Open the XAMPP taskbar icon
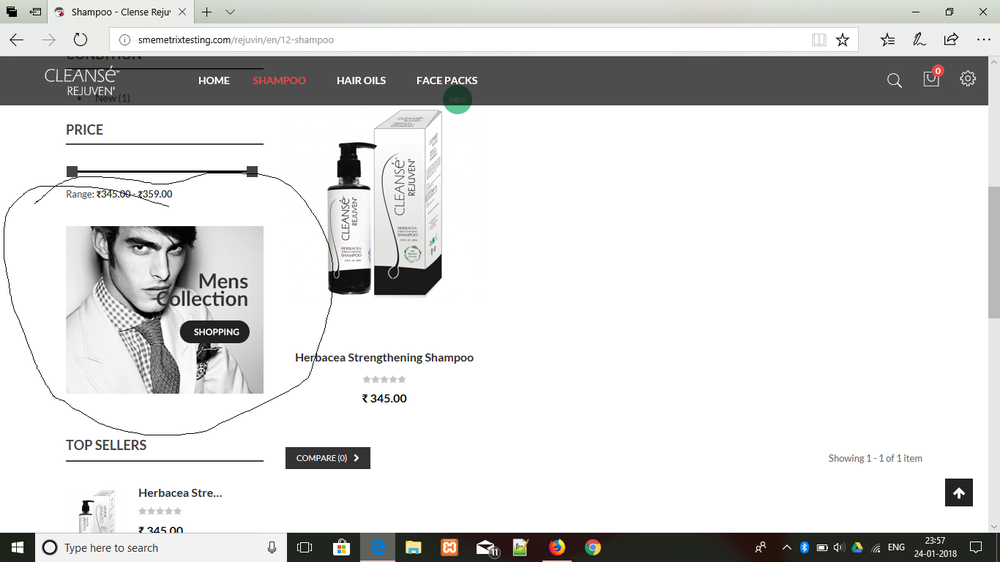The width and height of the screenshot is (1000, 562). point(449,547)
